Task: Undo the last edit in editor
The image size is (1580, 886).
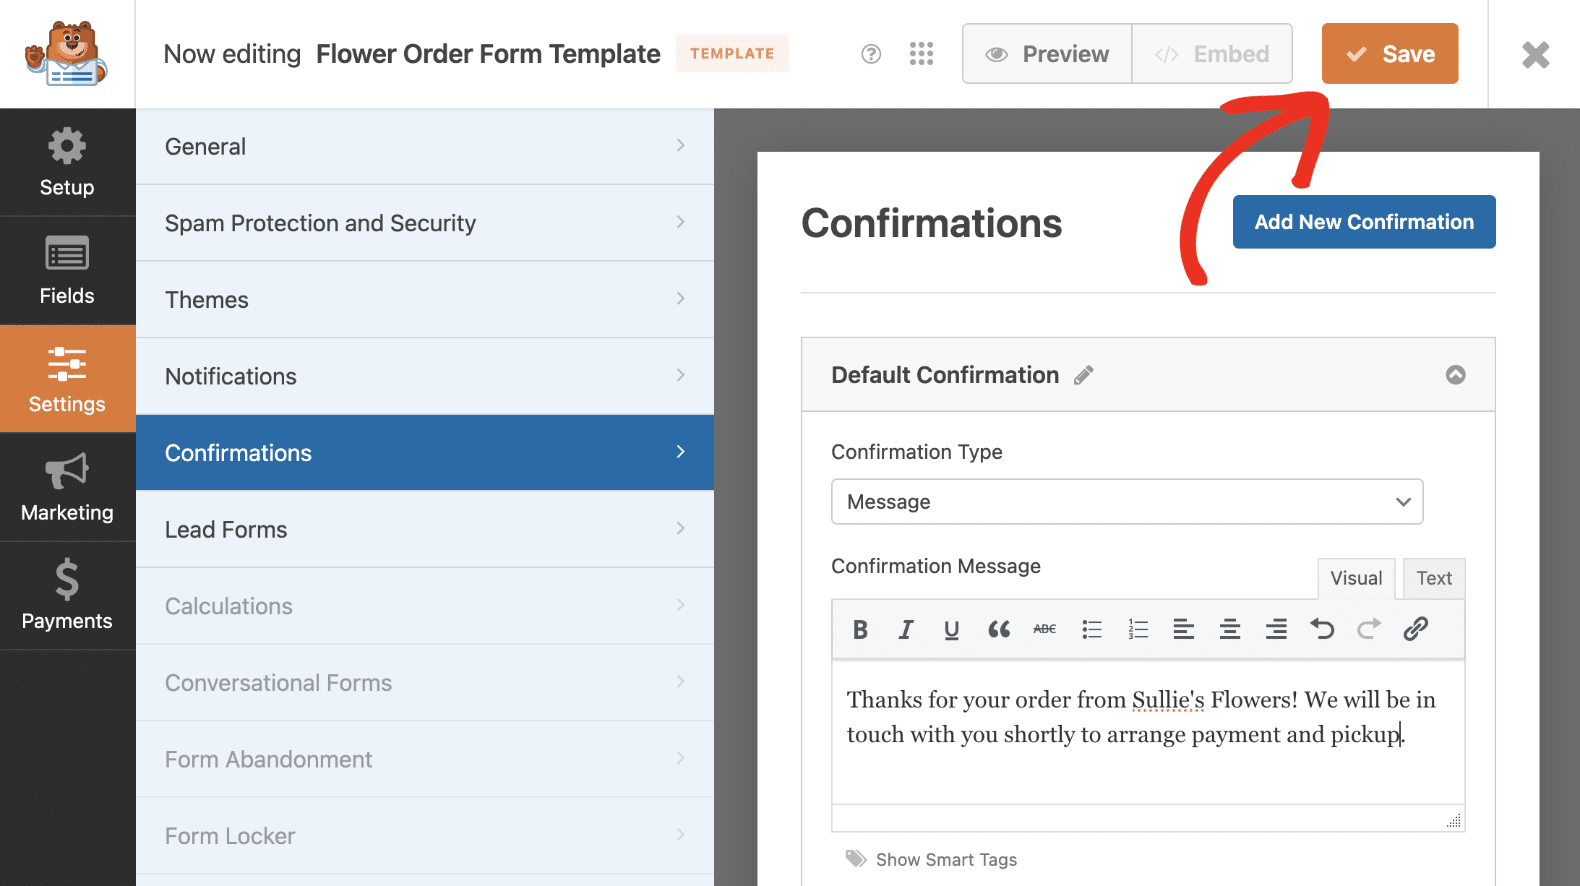Action: tap(1322, 629)
